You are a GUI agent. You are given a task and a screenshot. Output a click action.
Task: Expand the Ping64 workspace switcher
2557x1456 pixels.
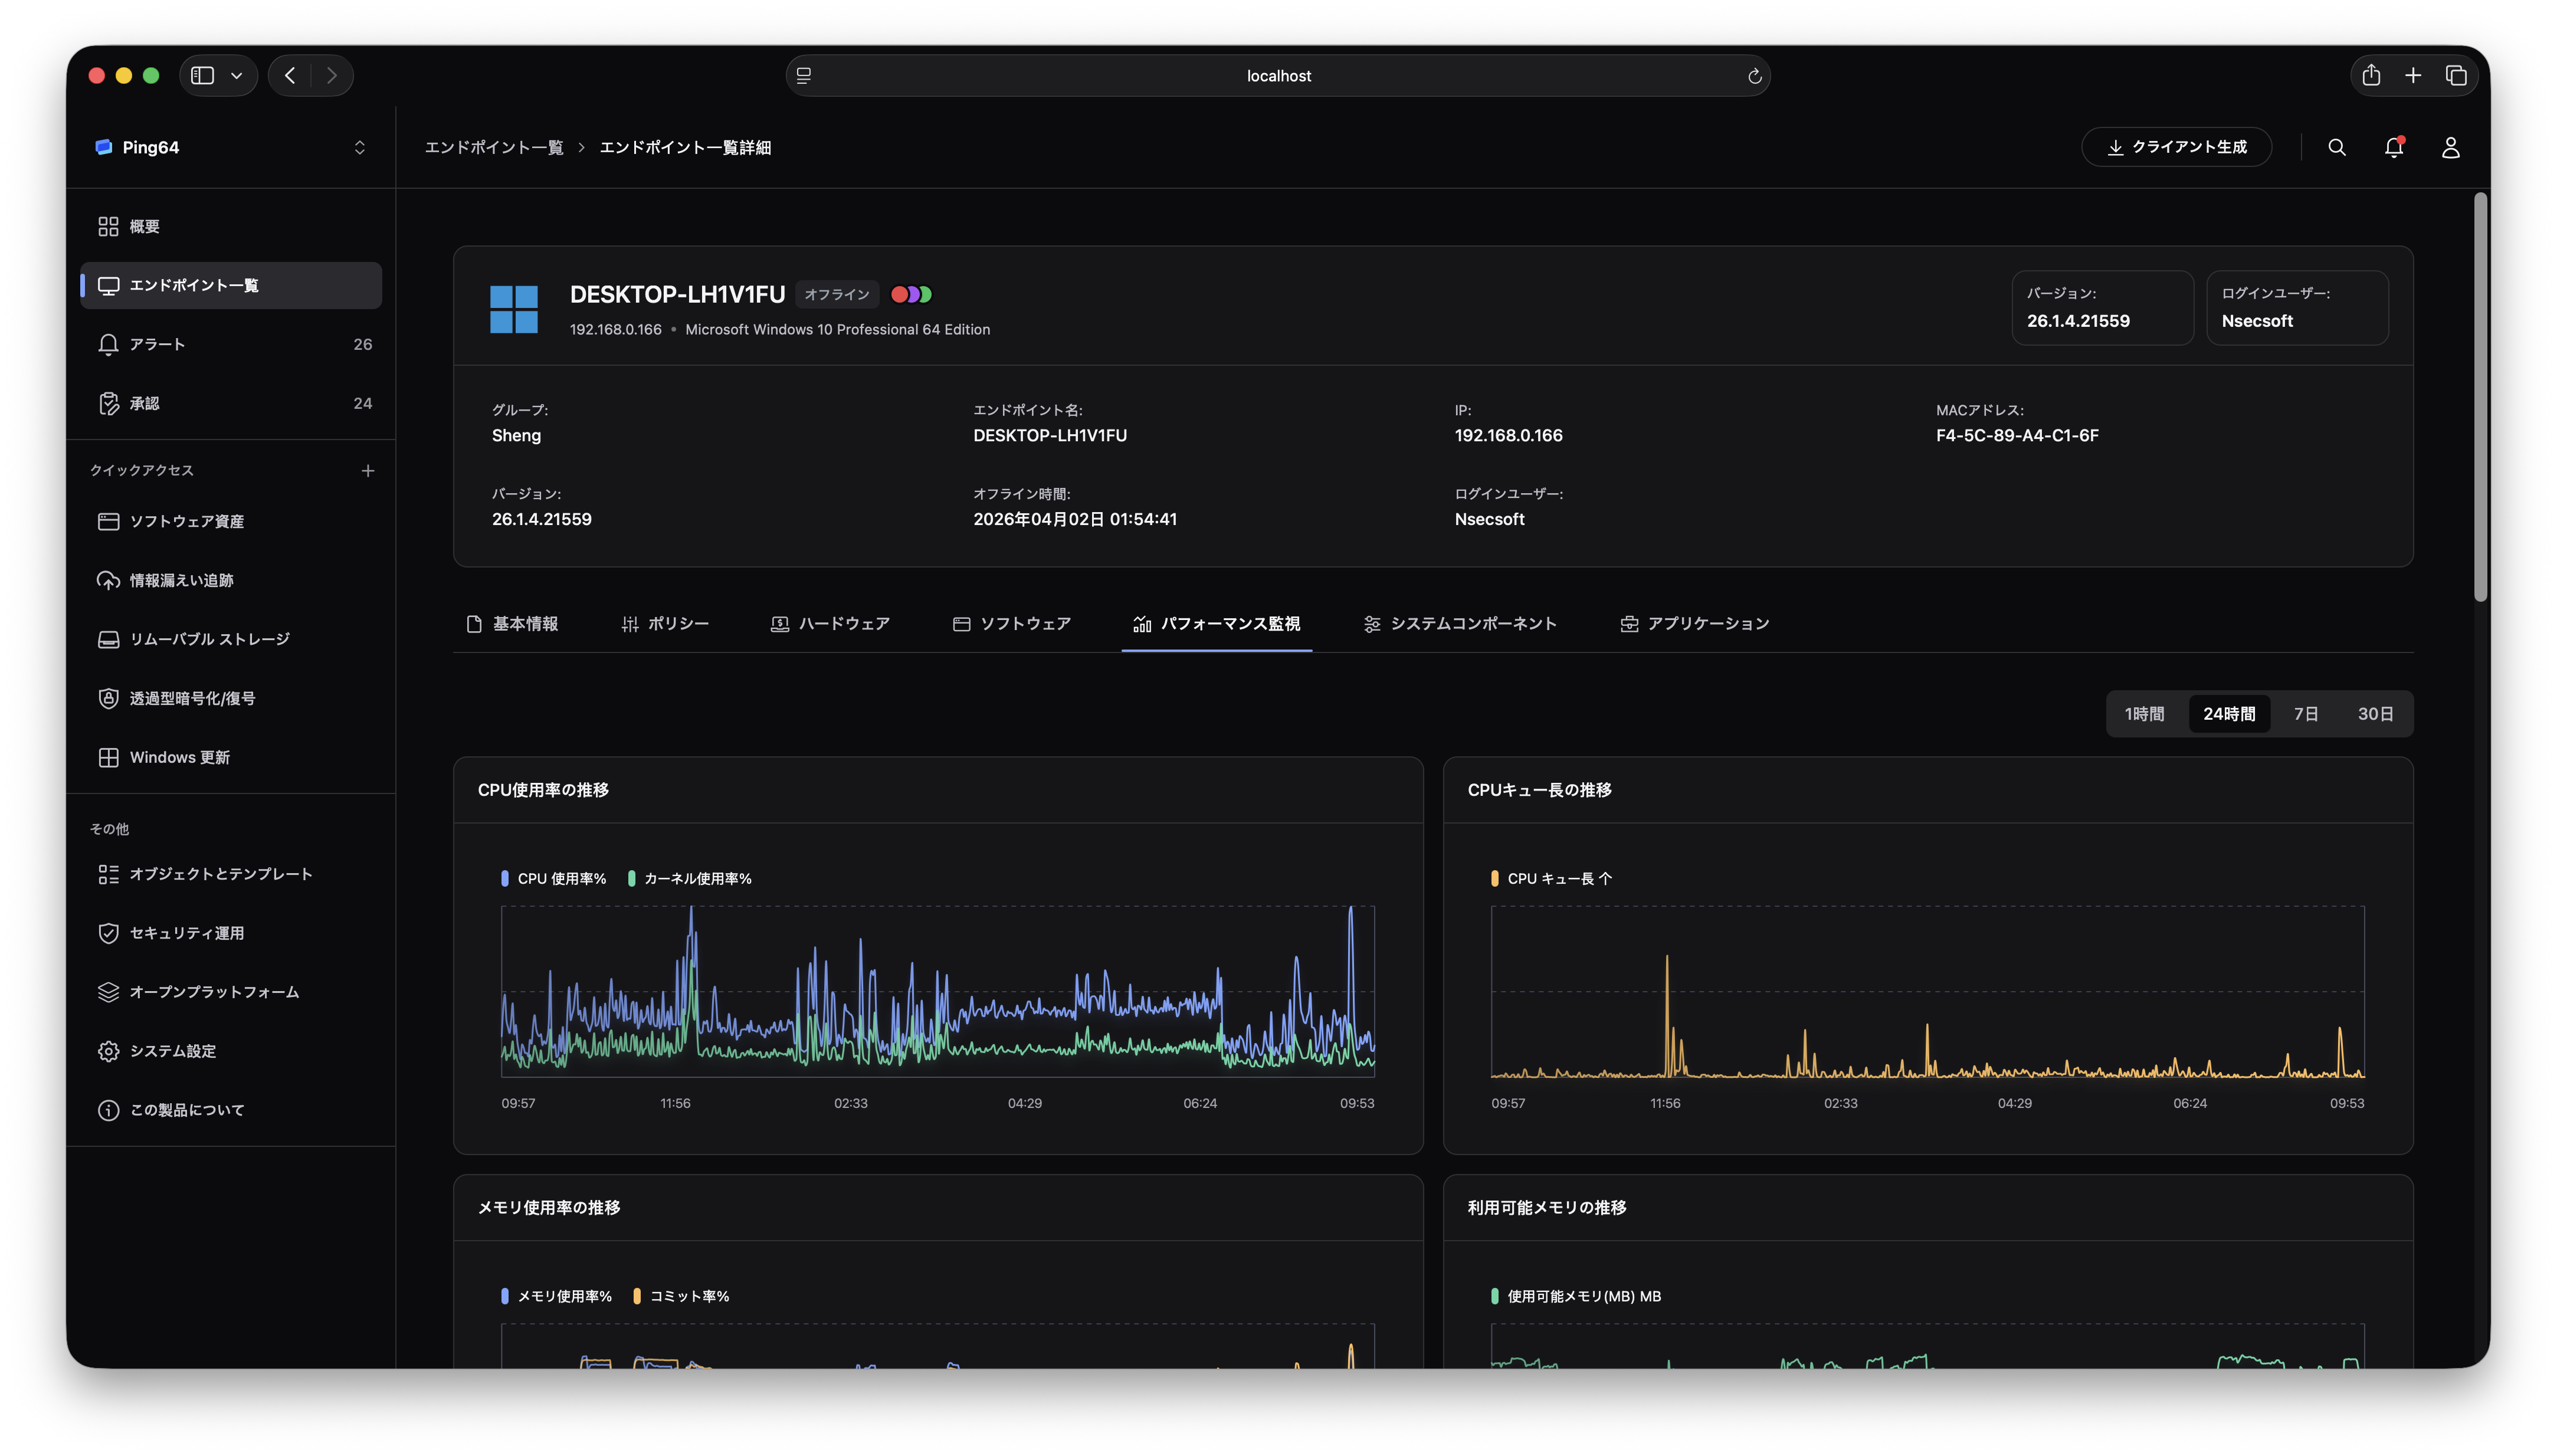pyautogui.click(x=359, y=147)
